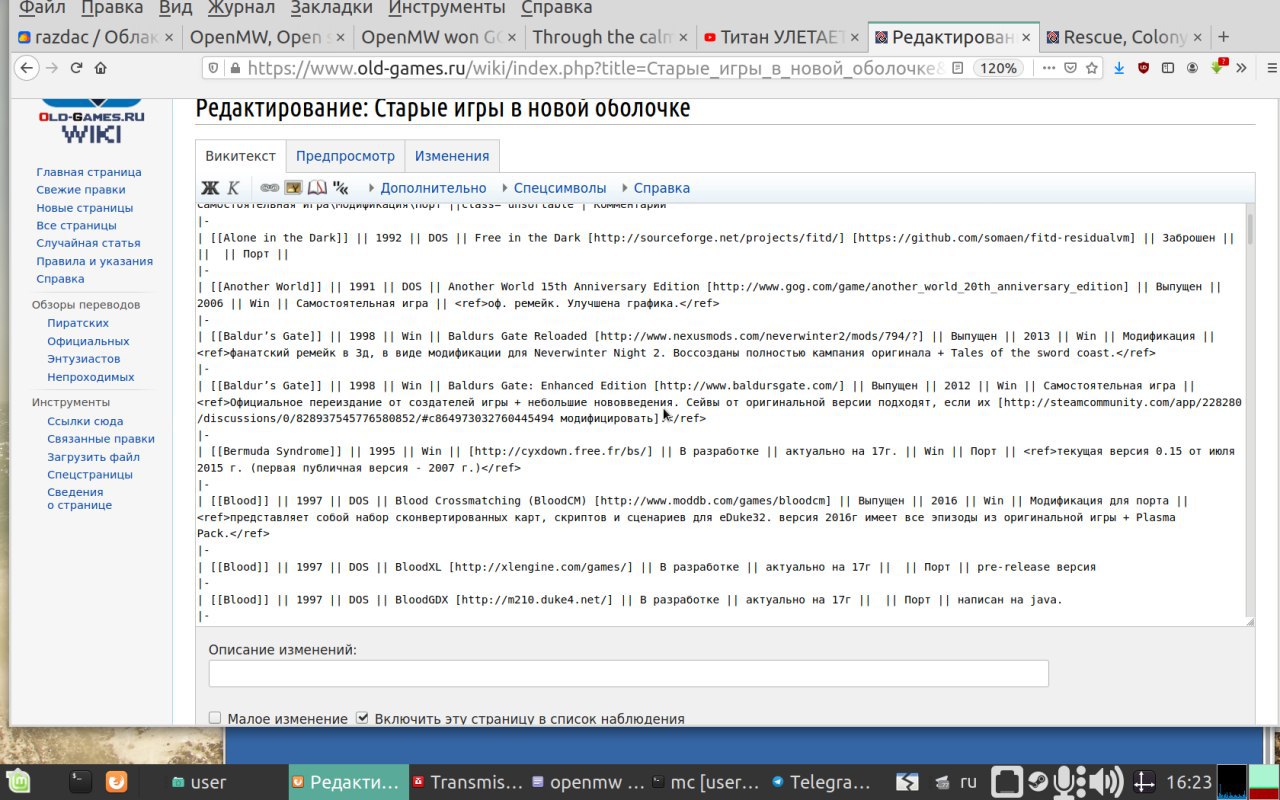This screenshot has height=800, width=1280.
Task: Bookmark this page with the star
Action: tap(1092, 69)
